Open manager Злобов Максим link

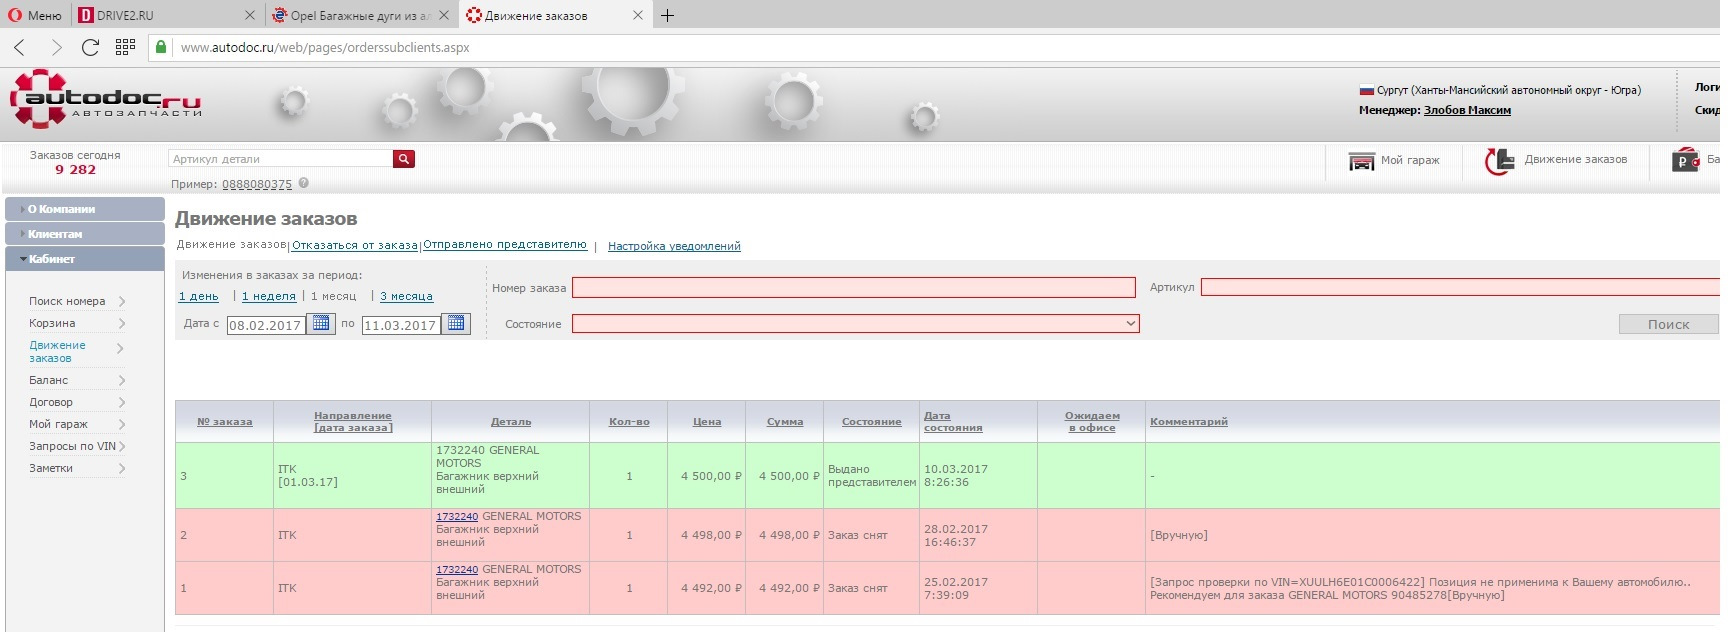click(1467, 110)
